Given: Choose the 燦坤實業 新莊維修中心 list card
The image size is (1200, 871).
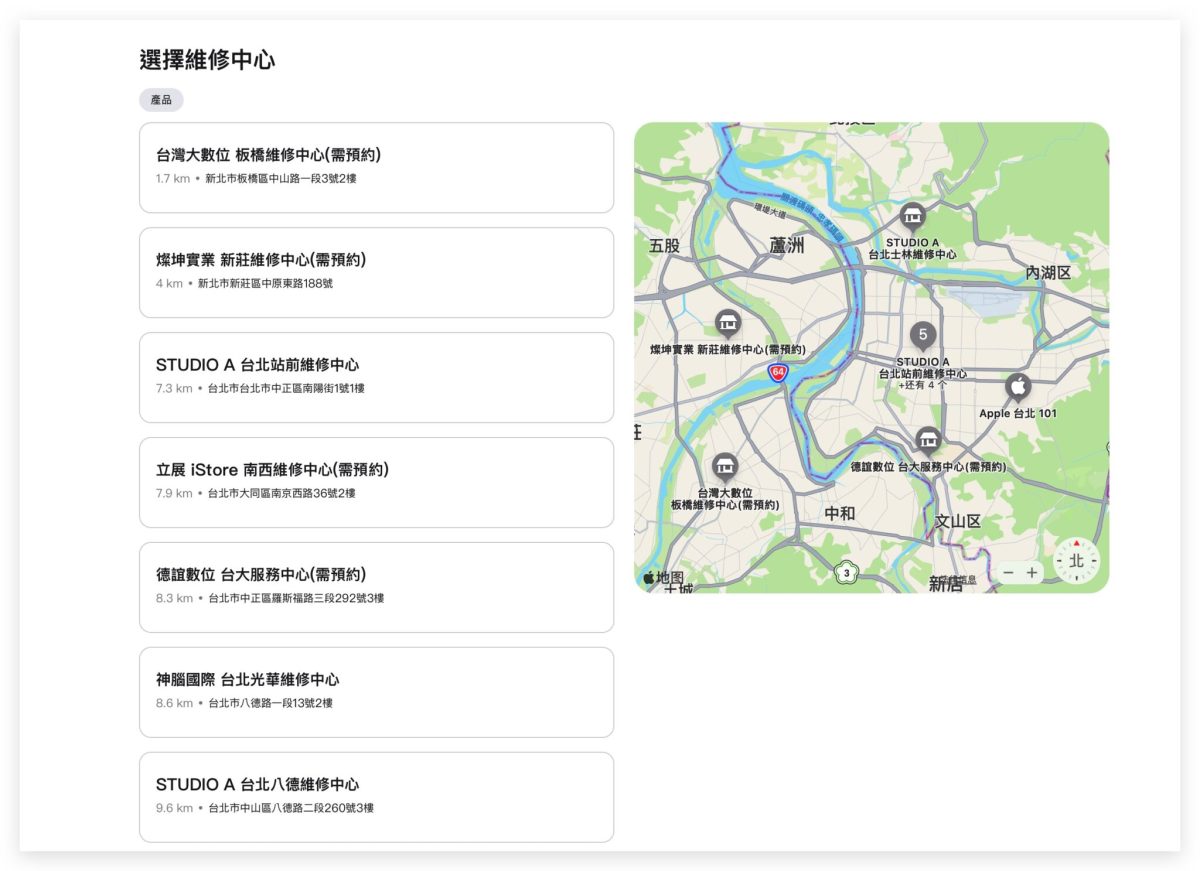Looking at the screenshot, I should coord(377,272).
